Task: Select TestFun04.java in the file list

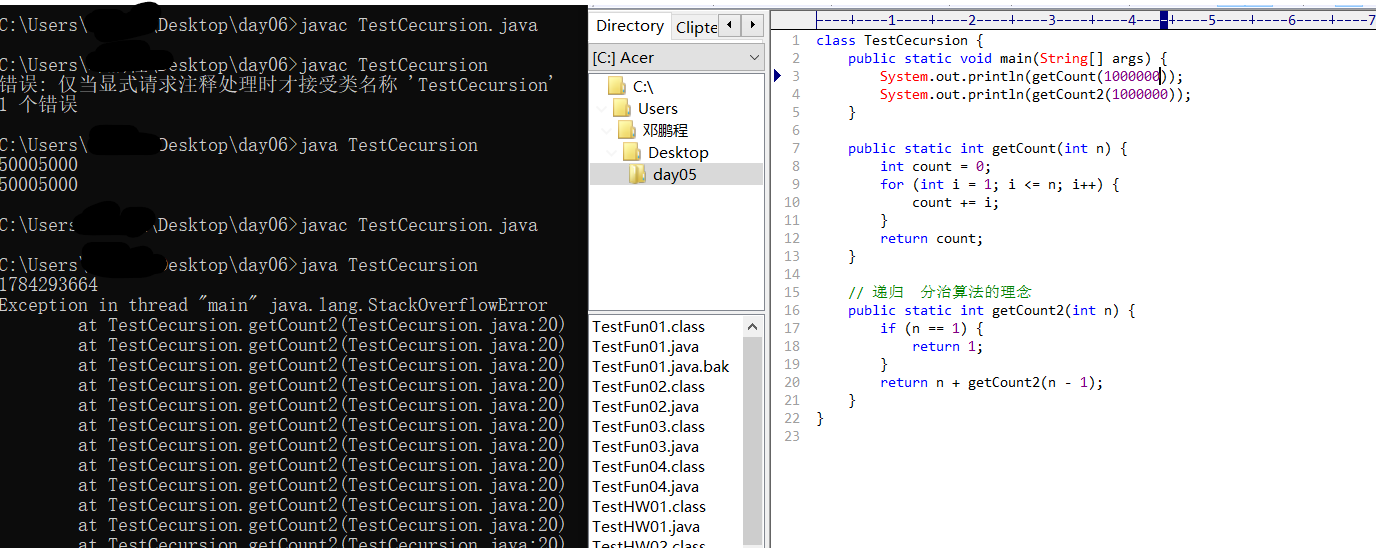Action: coord(645,487)
